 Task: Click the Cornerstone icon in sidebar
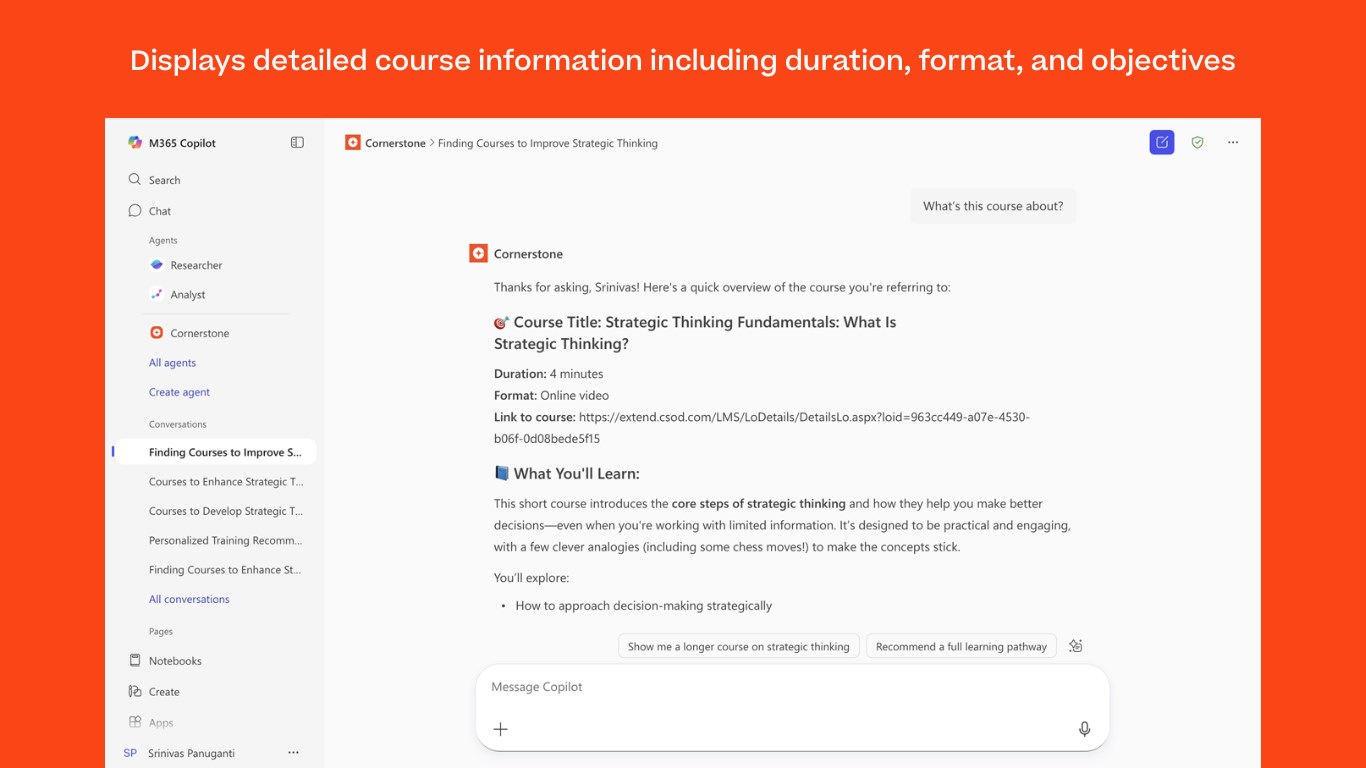(156, 333)
